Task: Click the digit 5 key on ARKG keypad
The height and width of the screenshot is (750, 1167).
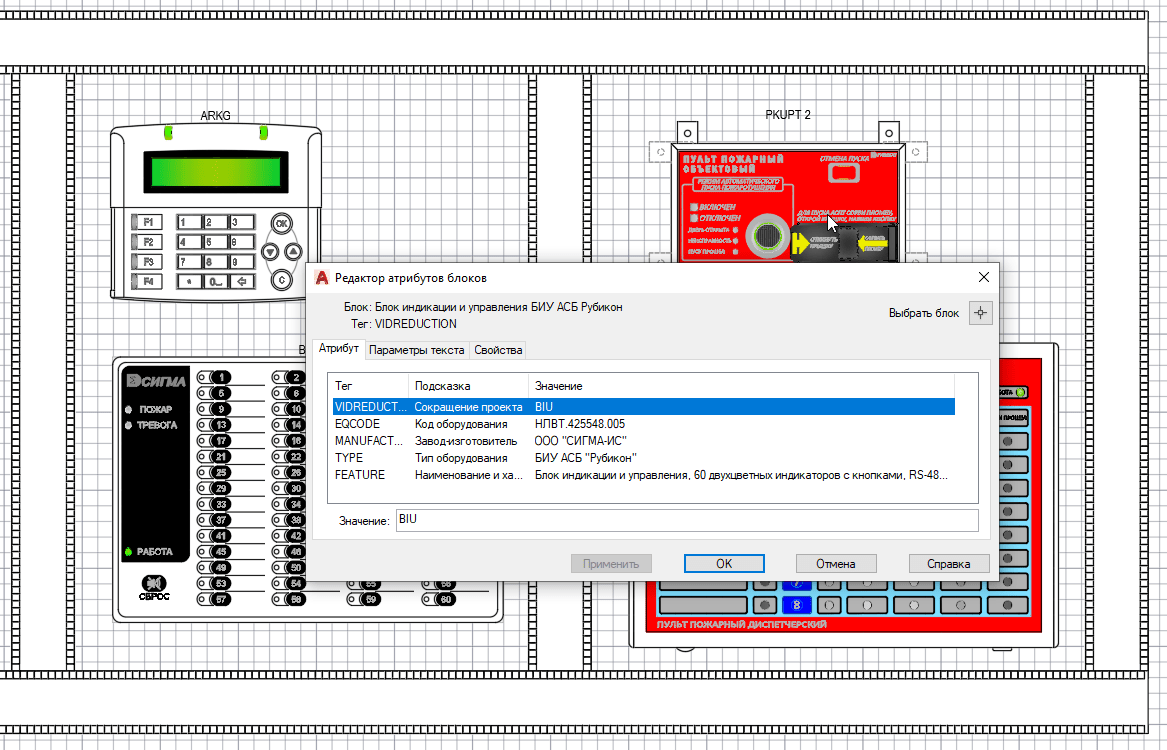Action: pos(215,242)
